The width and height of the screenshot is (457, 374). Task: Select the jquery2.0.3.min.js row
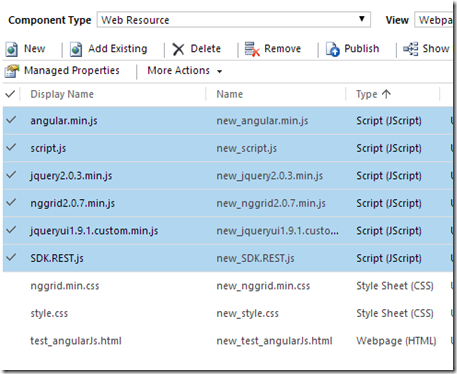coord(228,176)
